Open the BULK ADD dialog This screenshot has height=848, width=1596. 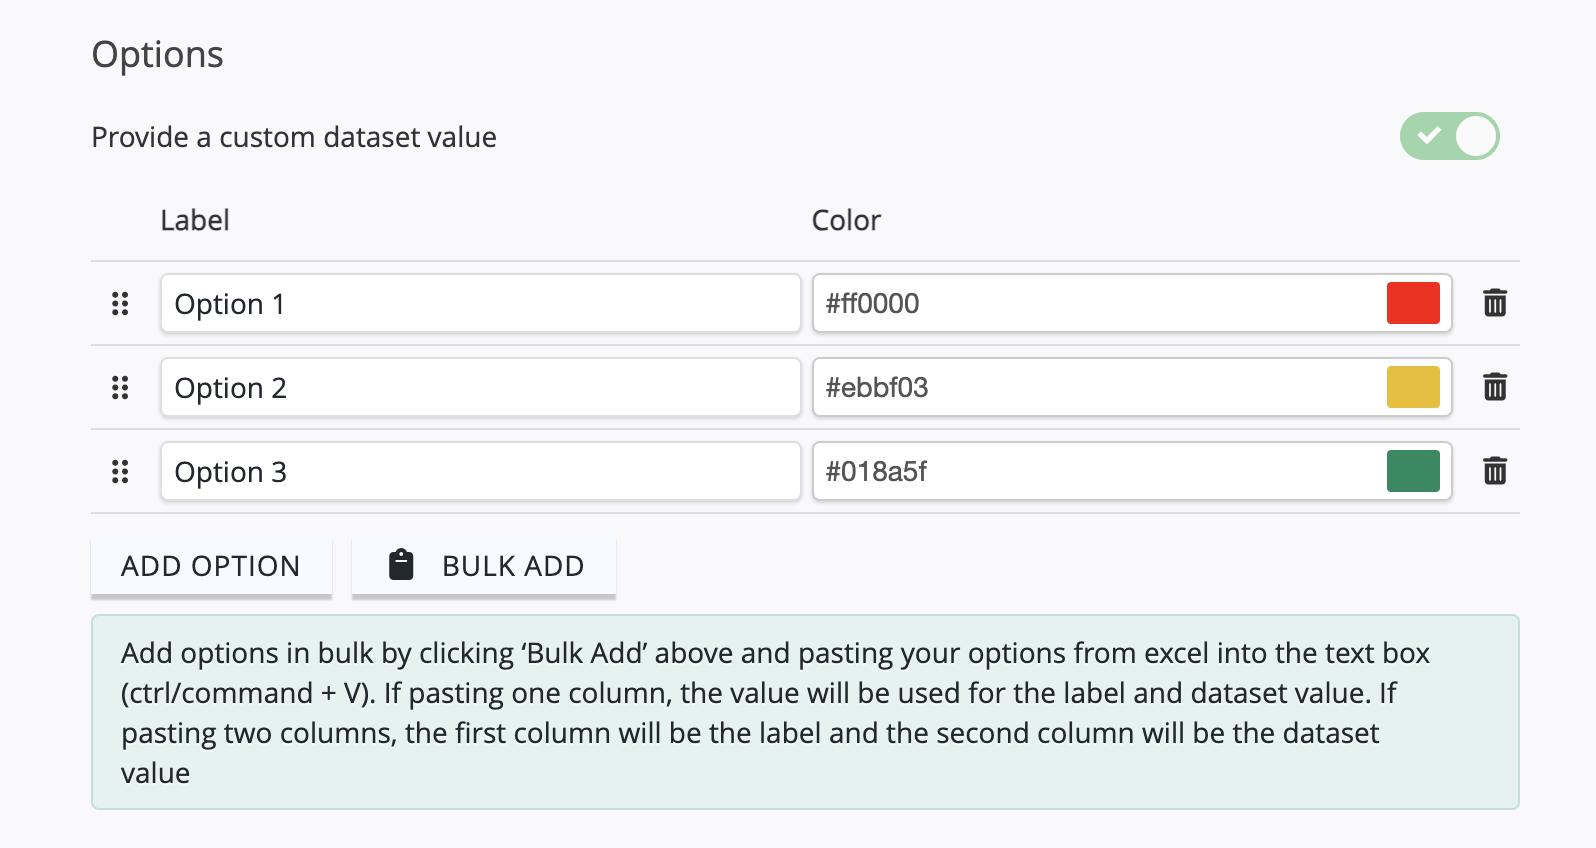pos(484,566)
